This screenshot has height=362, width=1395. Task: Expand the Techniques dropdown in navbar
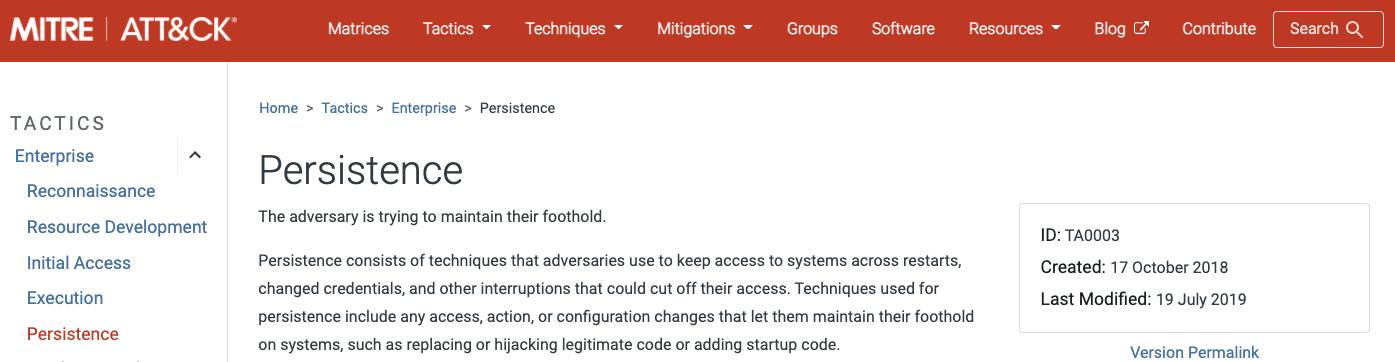pyautogui.click(x=574, y=29)
